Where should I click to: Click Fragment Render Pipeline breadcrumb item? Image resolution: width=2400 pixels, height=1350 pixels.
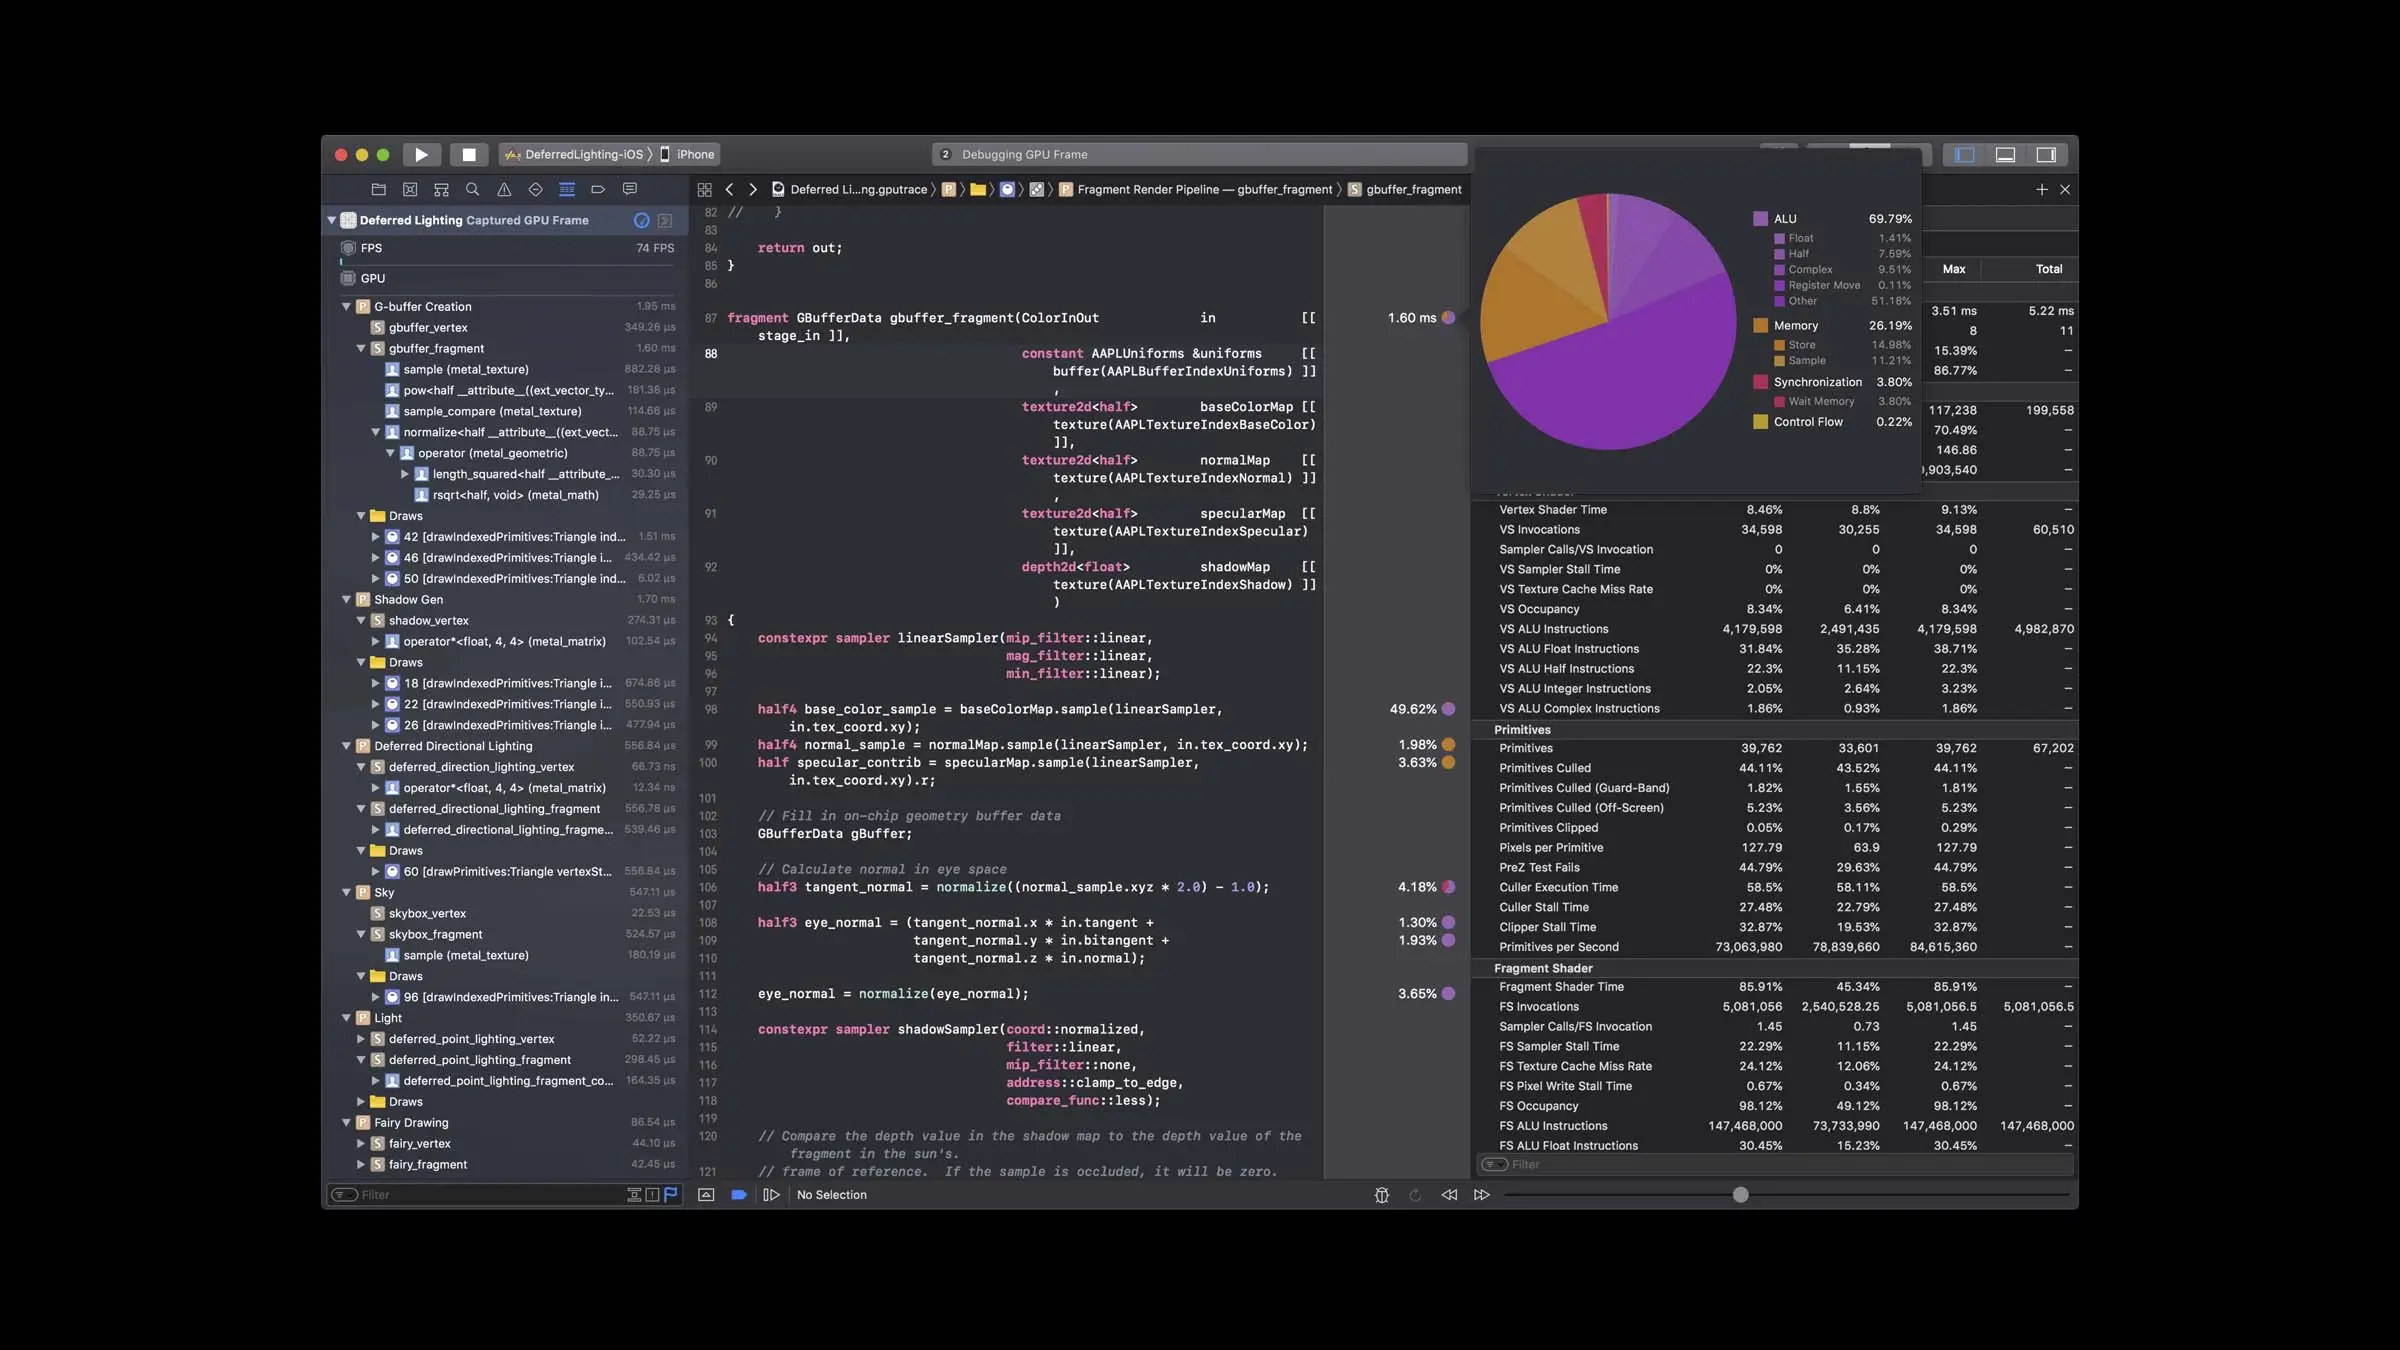(1195, 189)
